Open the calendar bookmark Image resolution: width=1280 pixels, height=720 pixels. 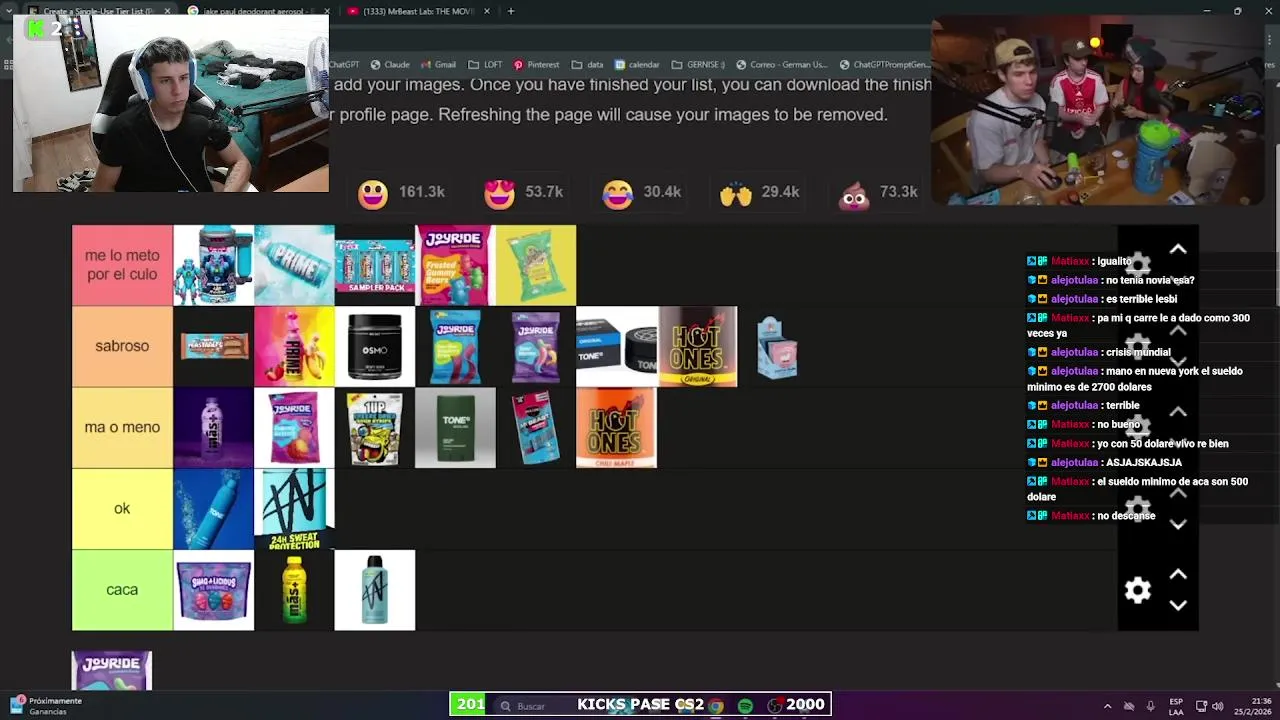click(637, 64)
